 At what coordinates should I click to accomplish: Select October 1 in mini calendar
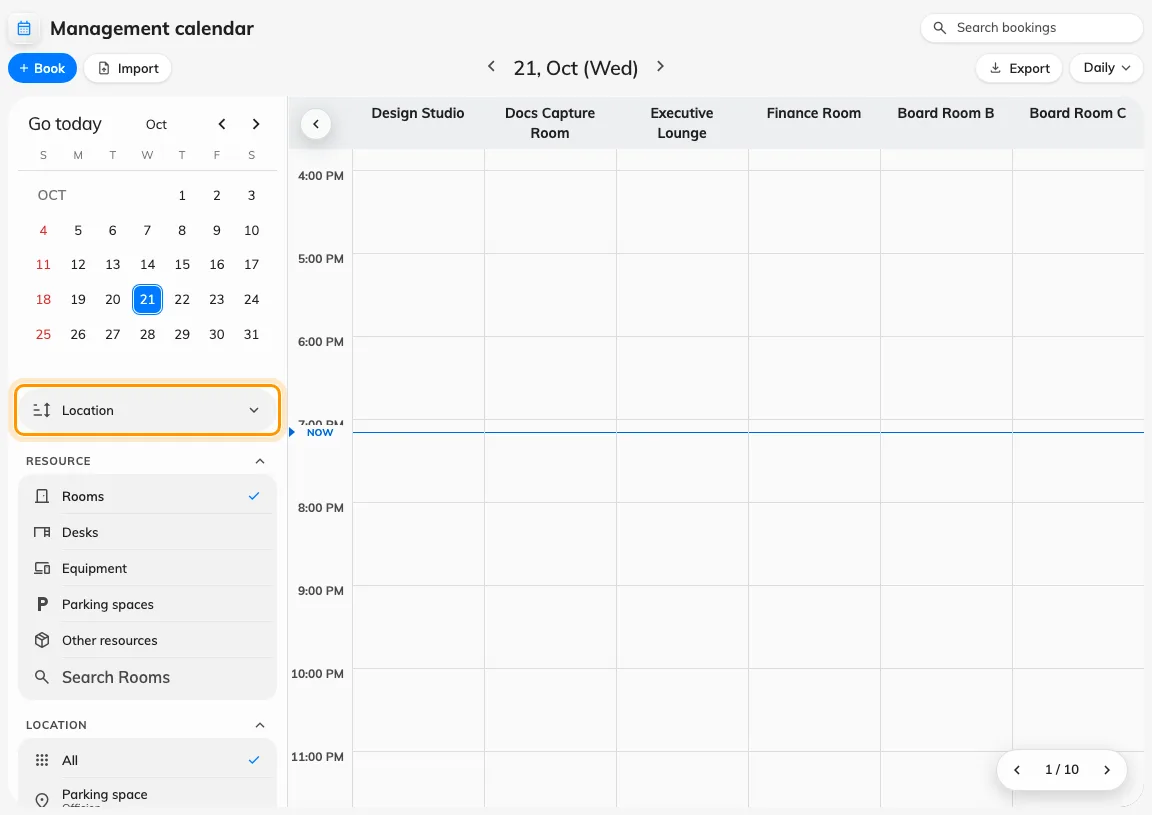click(x=182, y=195)
